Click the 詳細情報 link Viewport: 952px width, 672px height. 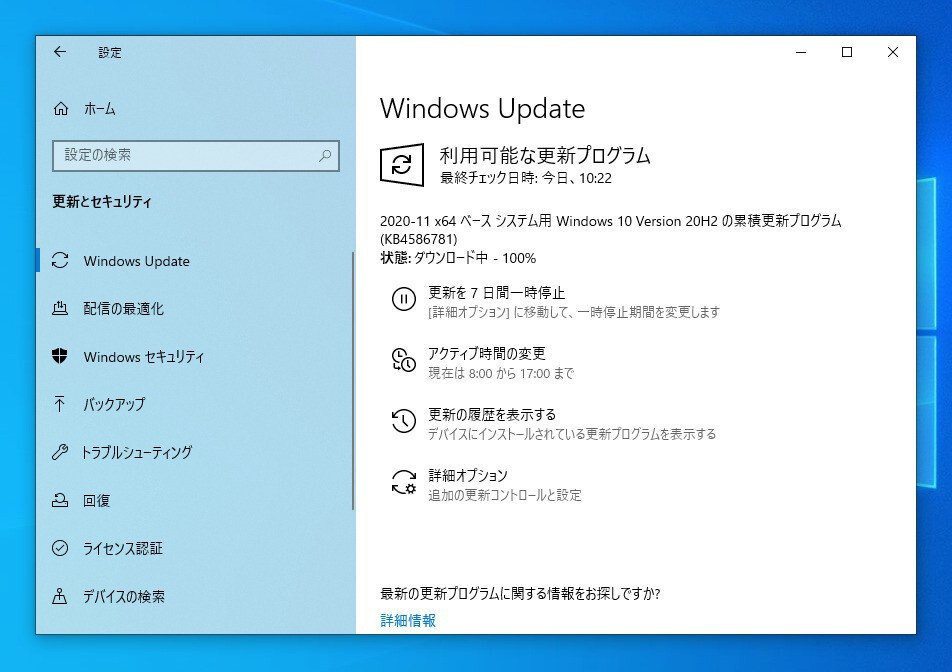point(408,620)
